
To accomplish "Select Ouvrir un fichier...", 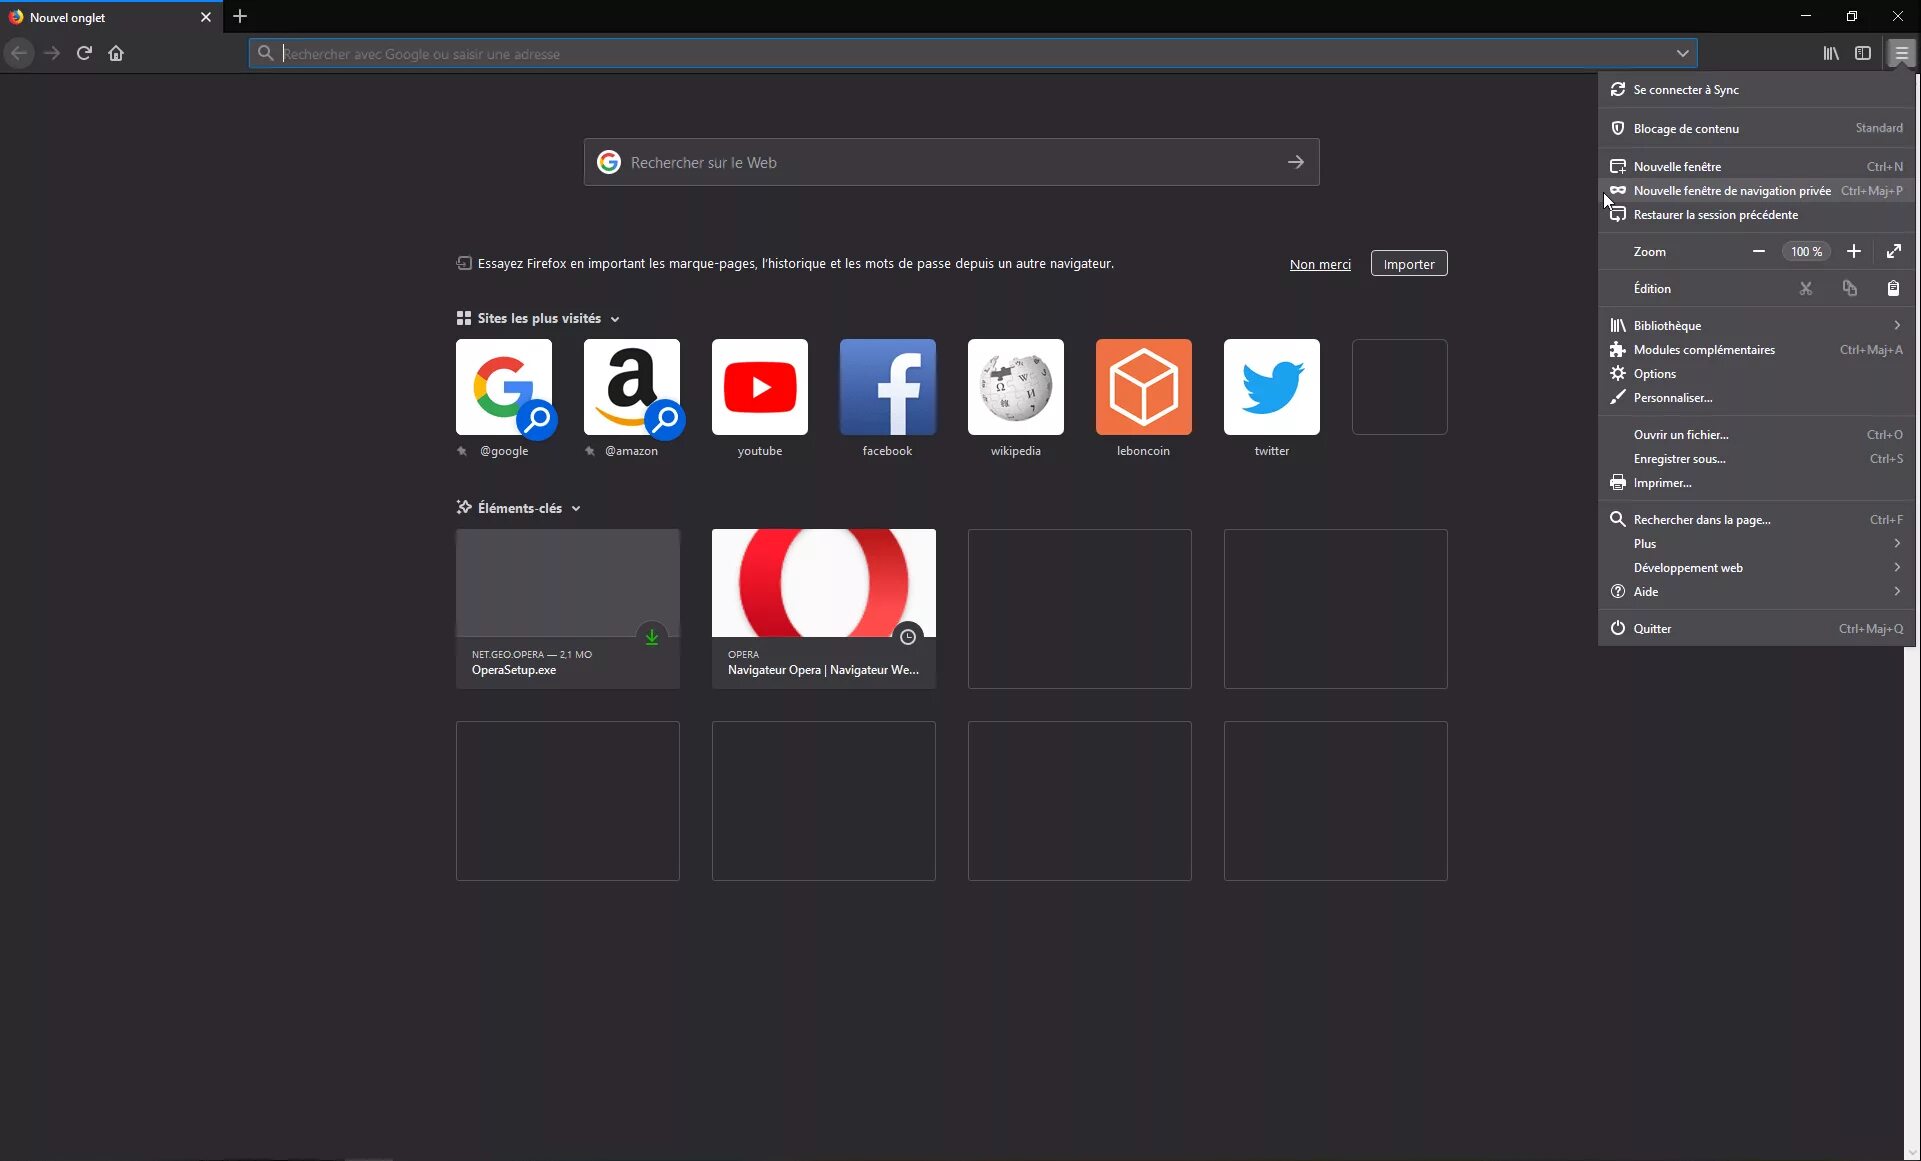I will coord(1756,434).
